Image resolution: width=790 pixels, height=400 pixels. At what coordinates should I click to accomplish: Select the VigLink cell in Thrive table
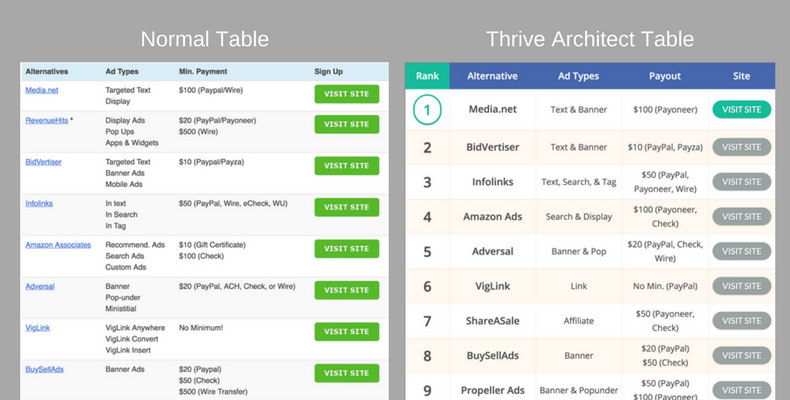click(x=493, y=286)
